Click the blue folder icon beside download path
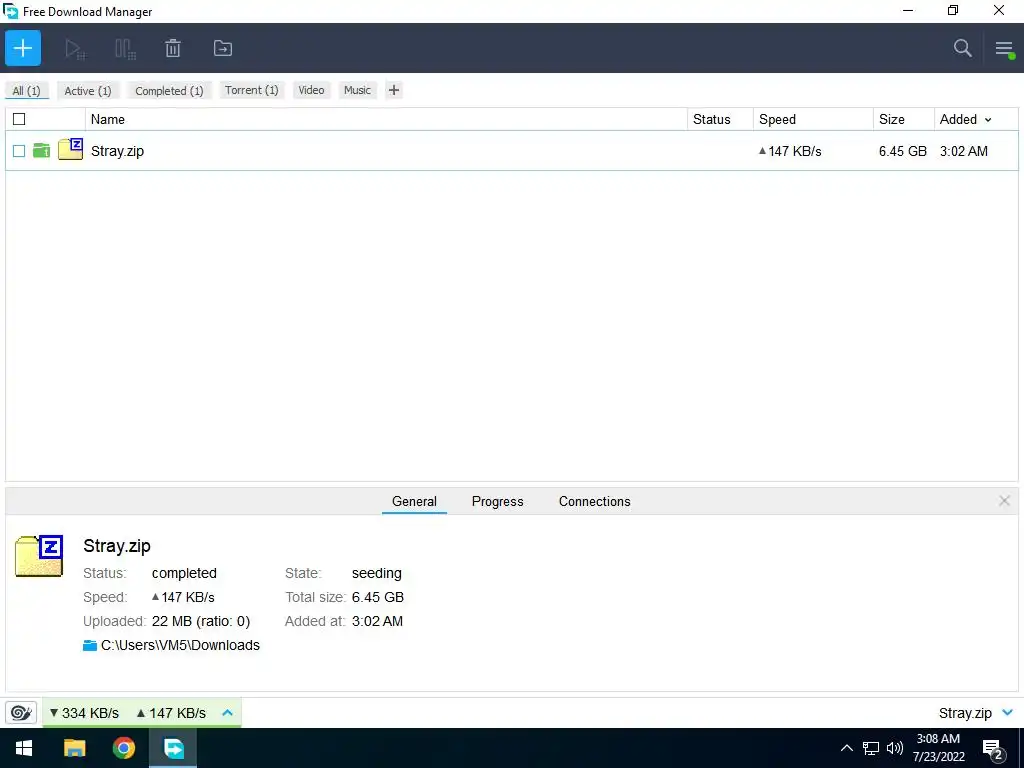This screenshot has height=768, width=1024. tap(90, 645)
